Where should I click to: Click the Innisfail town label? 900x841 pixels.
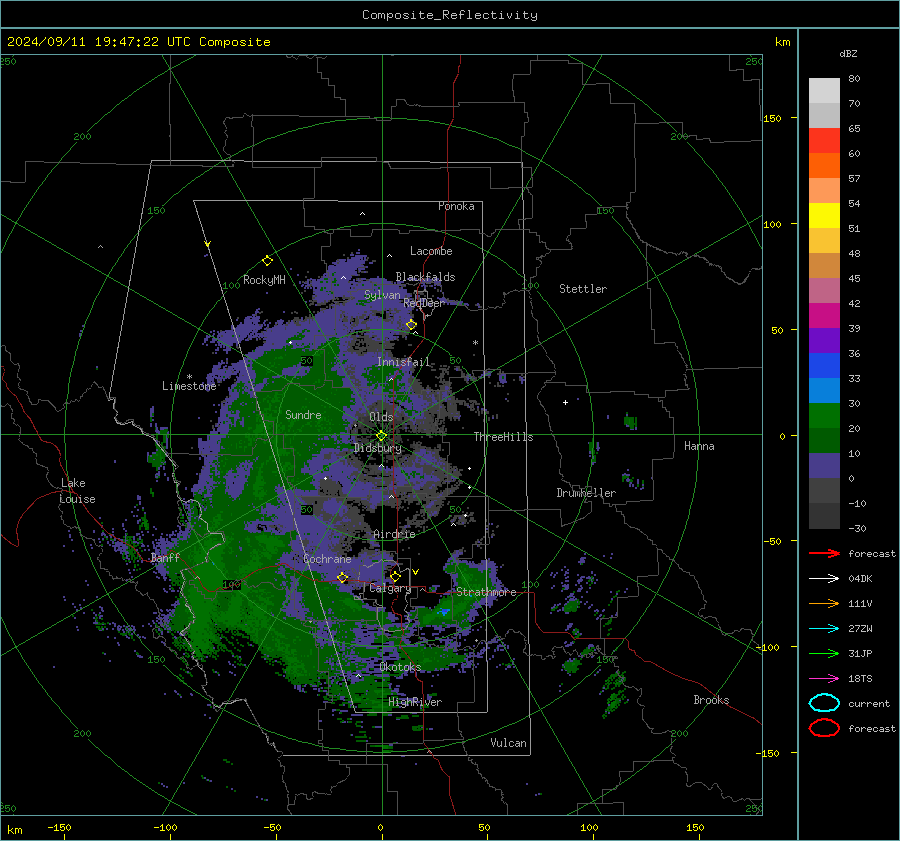403,362
